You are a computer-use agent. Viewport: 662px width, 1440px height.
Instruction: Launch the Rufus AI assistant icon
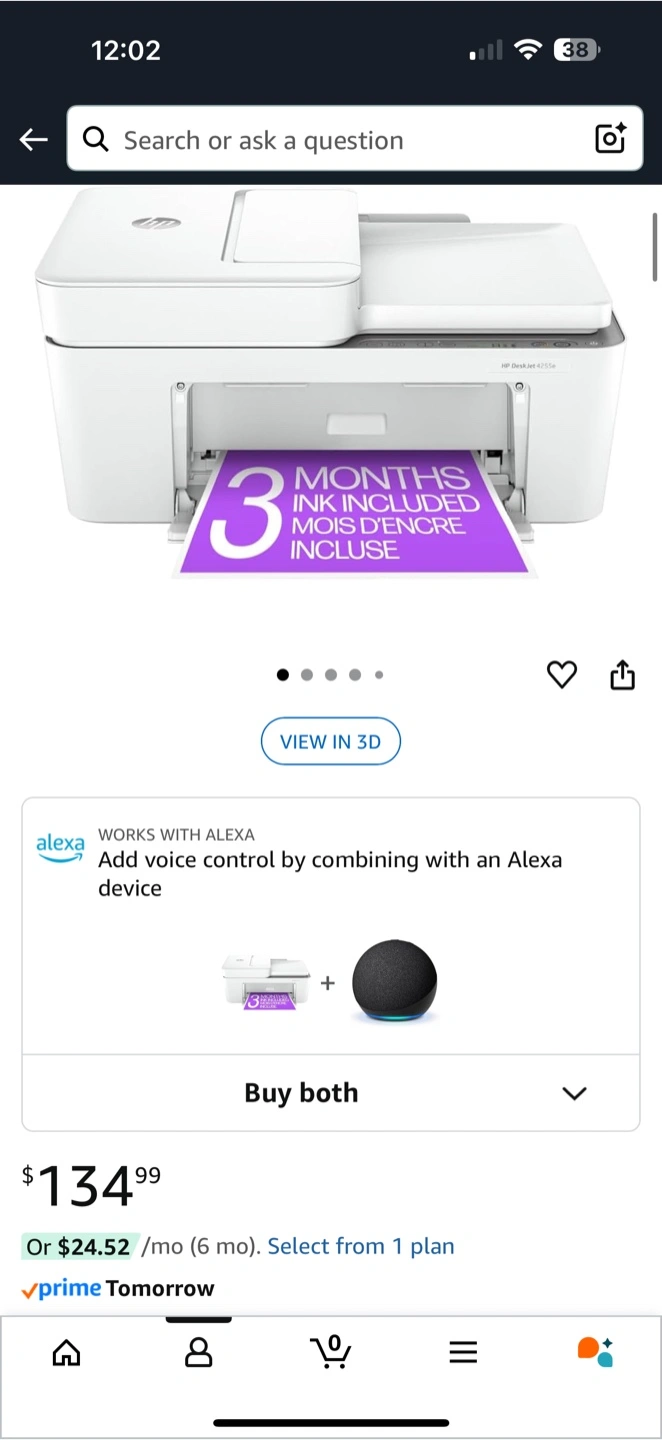[x=596, y=1352]
